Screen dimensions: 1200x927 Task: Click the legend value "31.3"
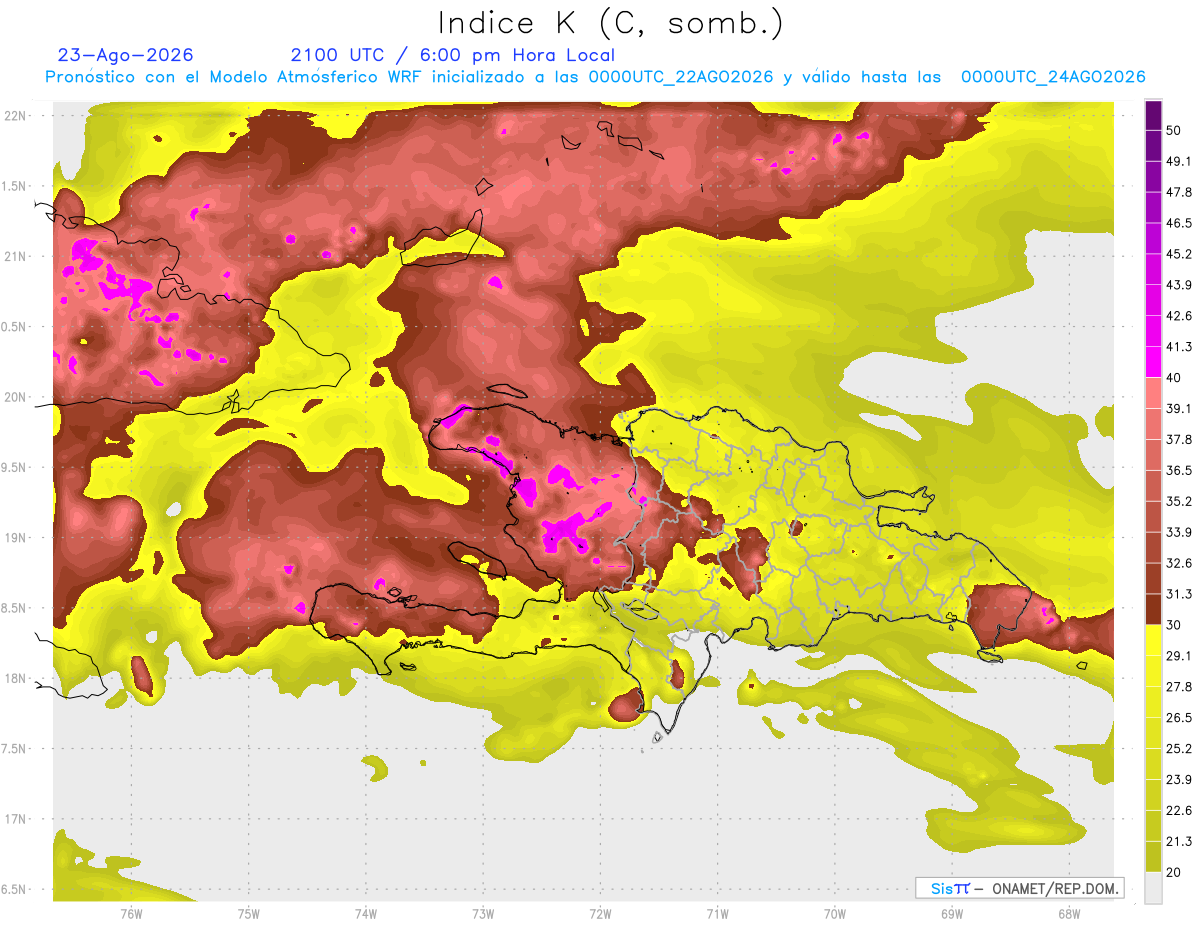coord(1178,594)
